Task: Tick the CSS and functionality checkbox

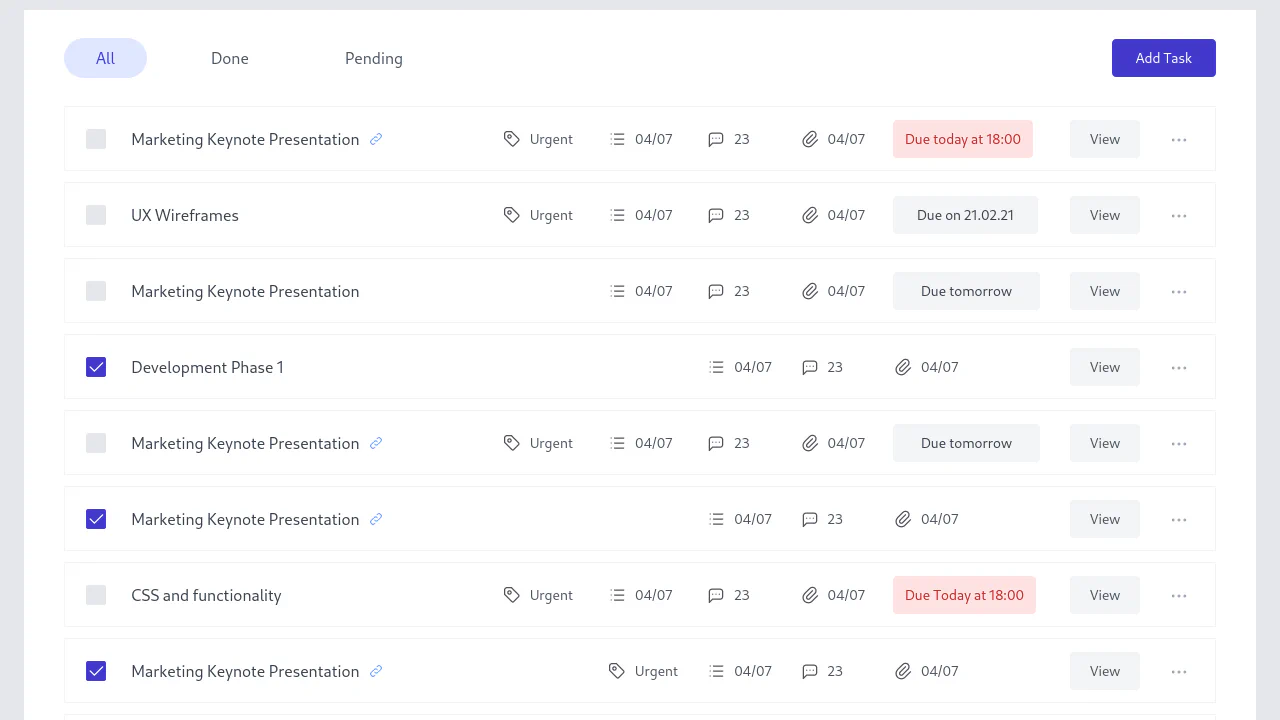Action: click(96, 595)
